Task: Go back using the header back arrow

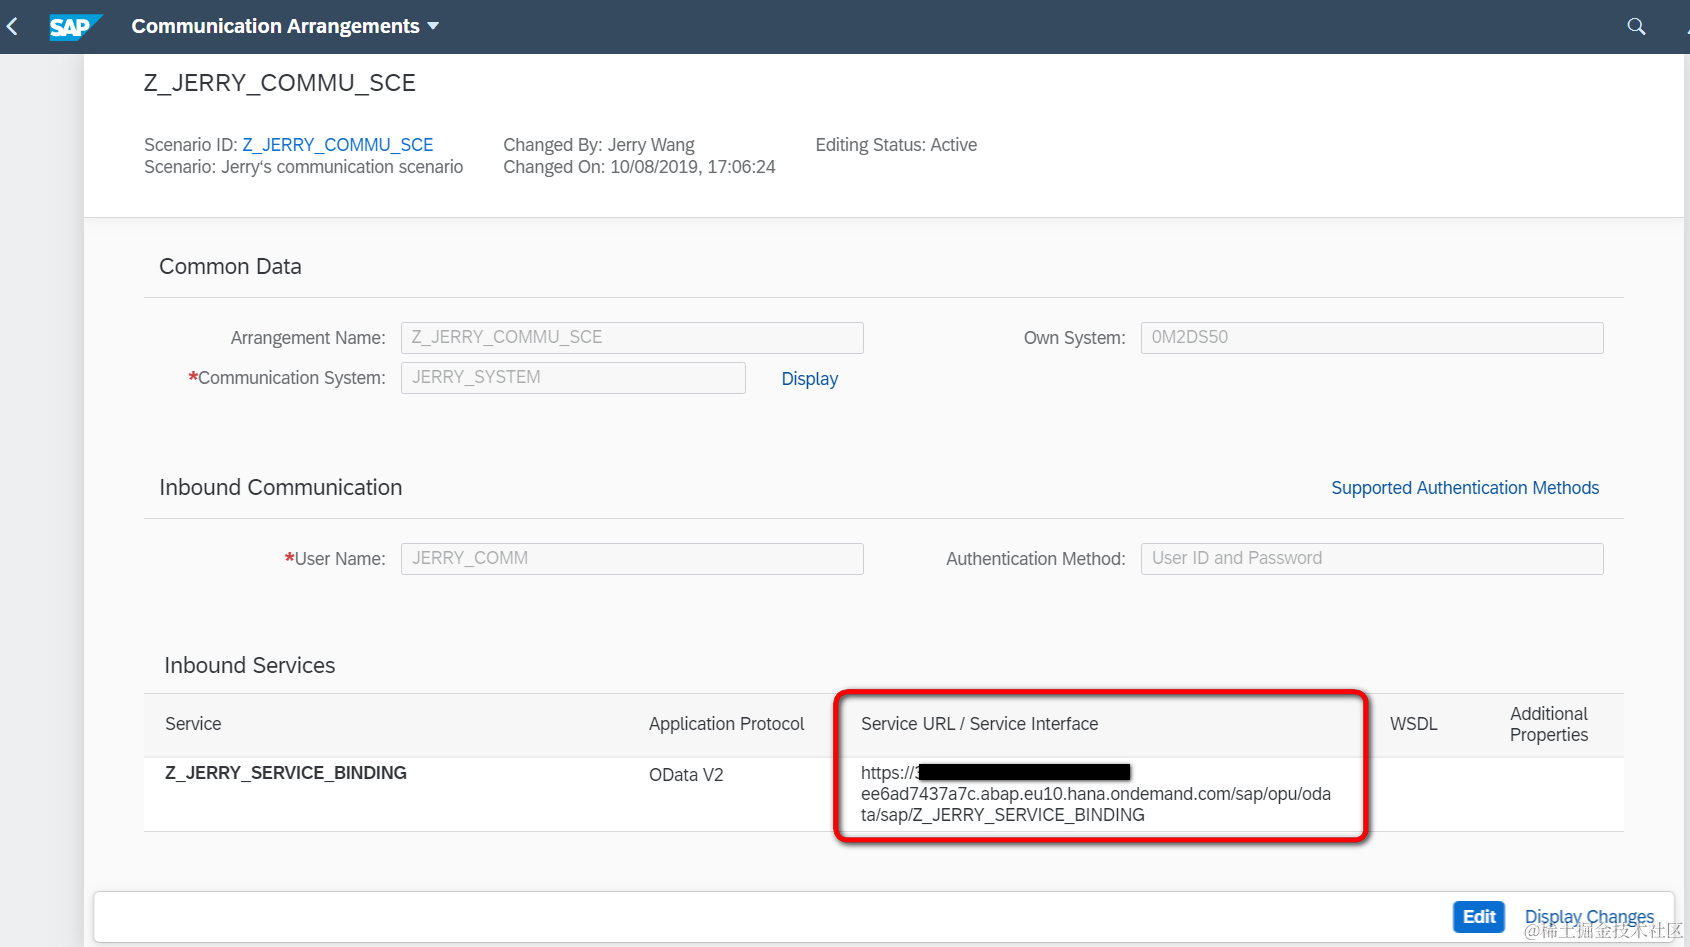Action: point(13,27)
